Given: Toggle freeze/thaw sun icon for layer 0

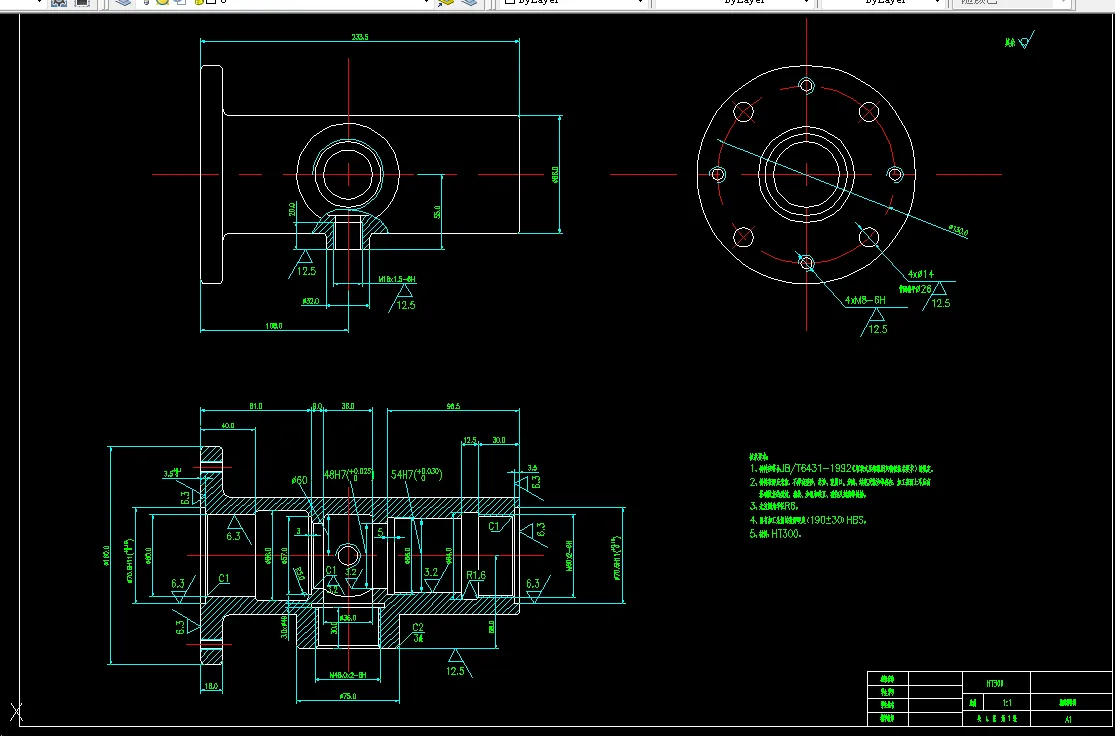Looking at the screenshot, I should [161, 3].
